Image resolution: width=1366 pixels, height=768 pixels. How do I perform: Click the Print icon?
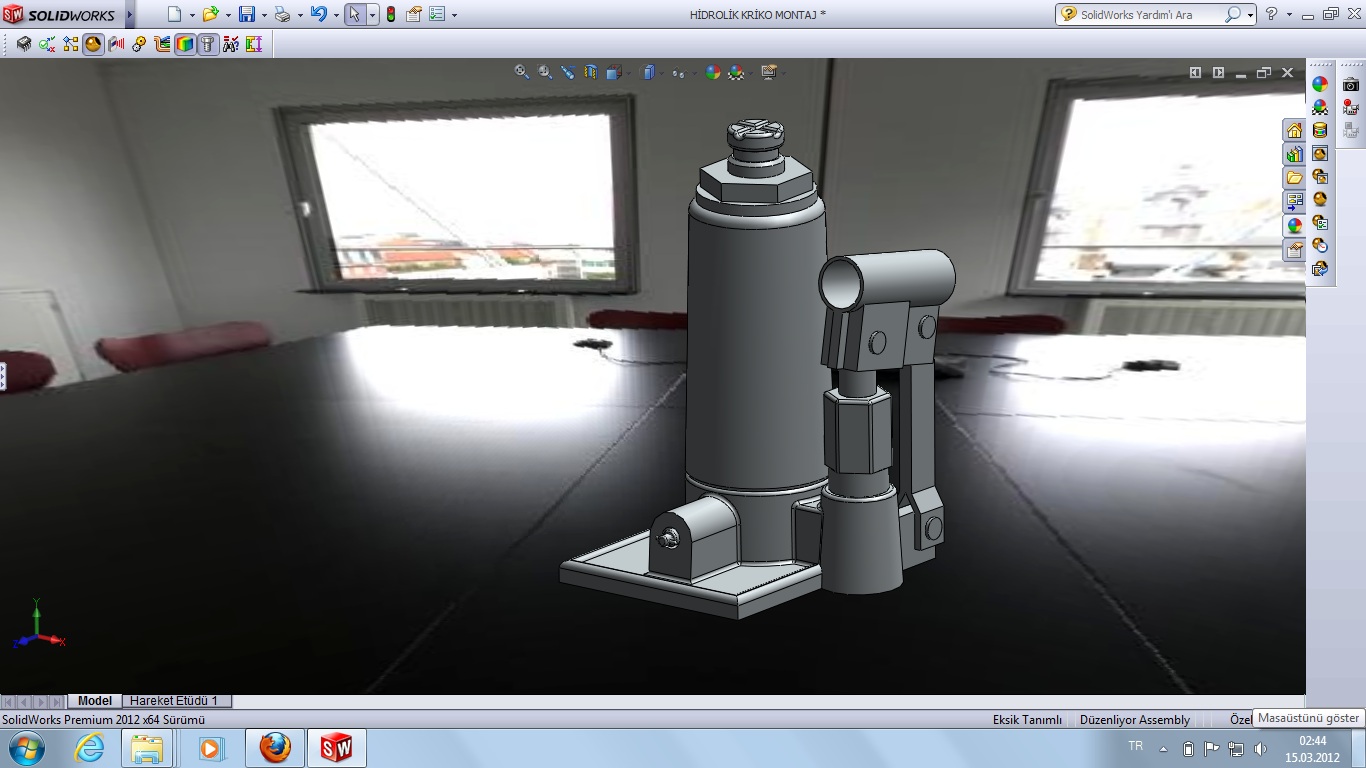tap(282, 14)
